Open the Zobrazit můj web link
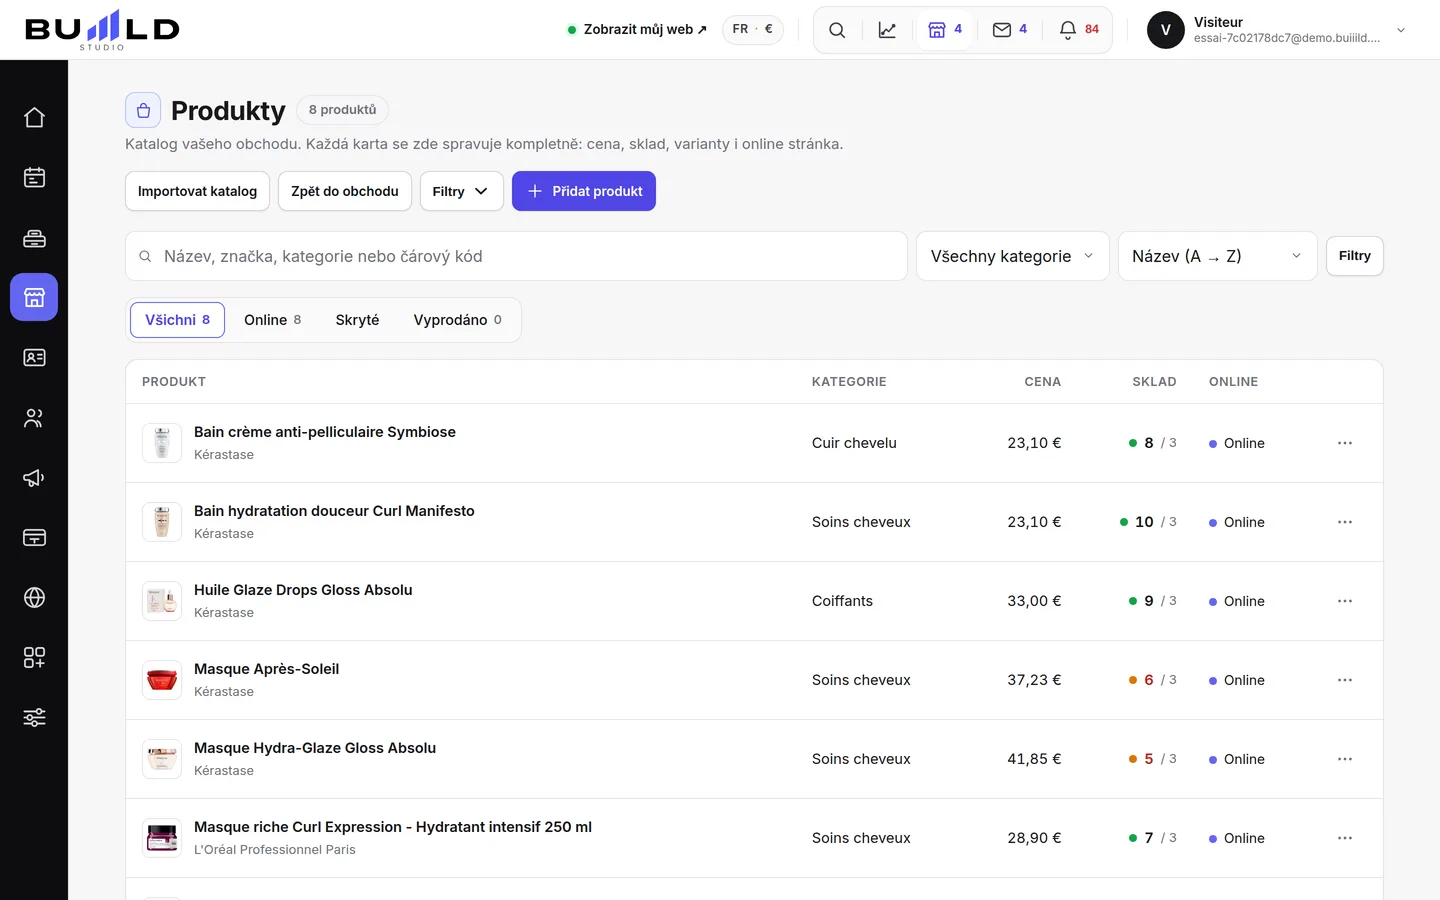 (x=637, y=30)
